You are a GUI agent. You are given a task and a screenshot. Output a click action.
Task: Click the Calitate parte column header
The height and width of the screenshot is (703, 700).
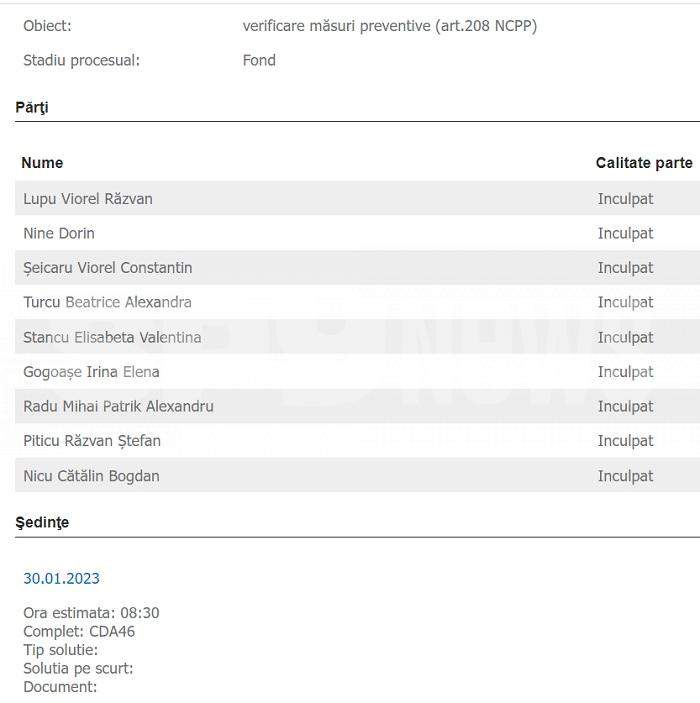click(644, 163)
